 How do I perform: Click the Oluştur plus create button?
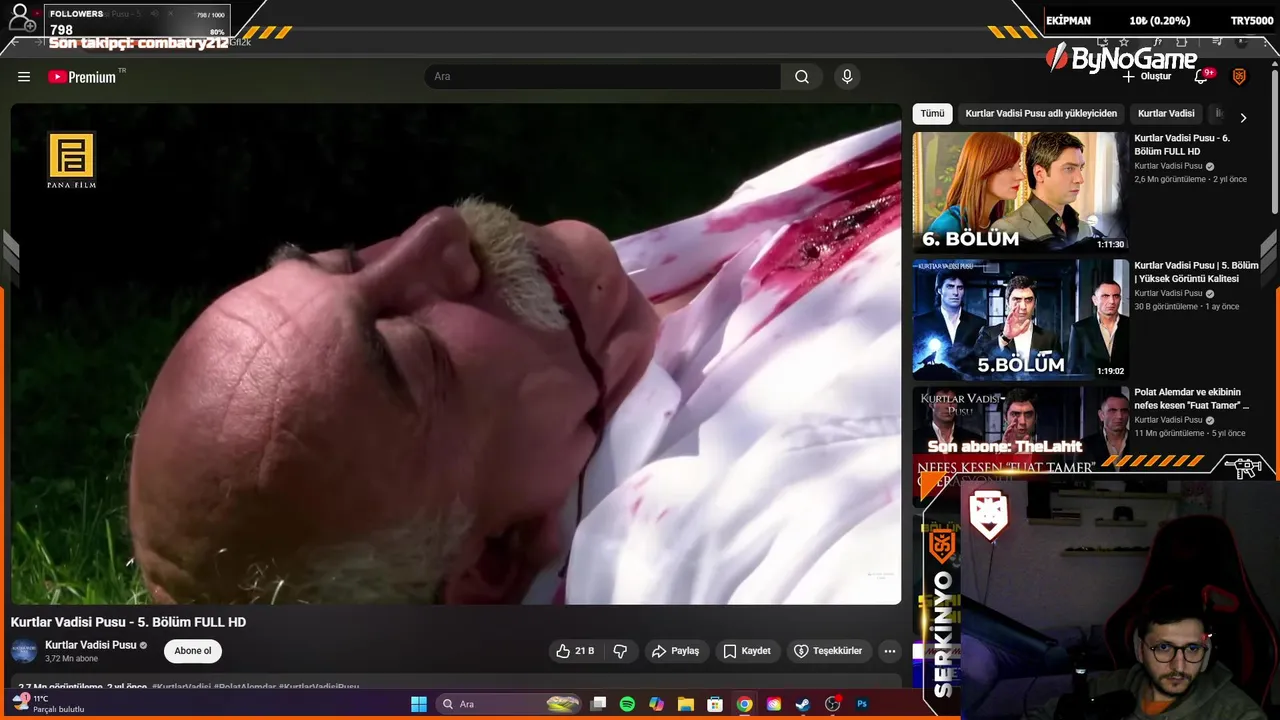click(1146, 77)
